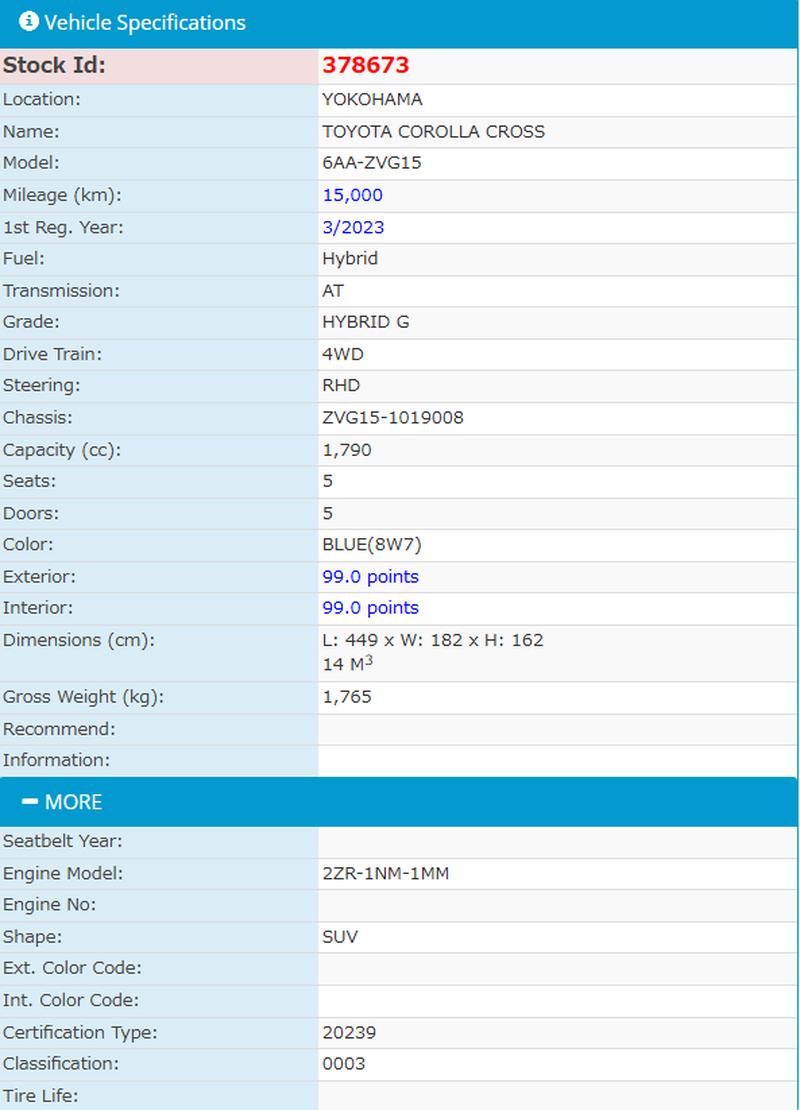This screenshot has width=800, height=1110.
Task: Select the grade HYBRID G
Action: [365, 322]
